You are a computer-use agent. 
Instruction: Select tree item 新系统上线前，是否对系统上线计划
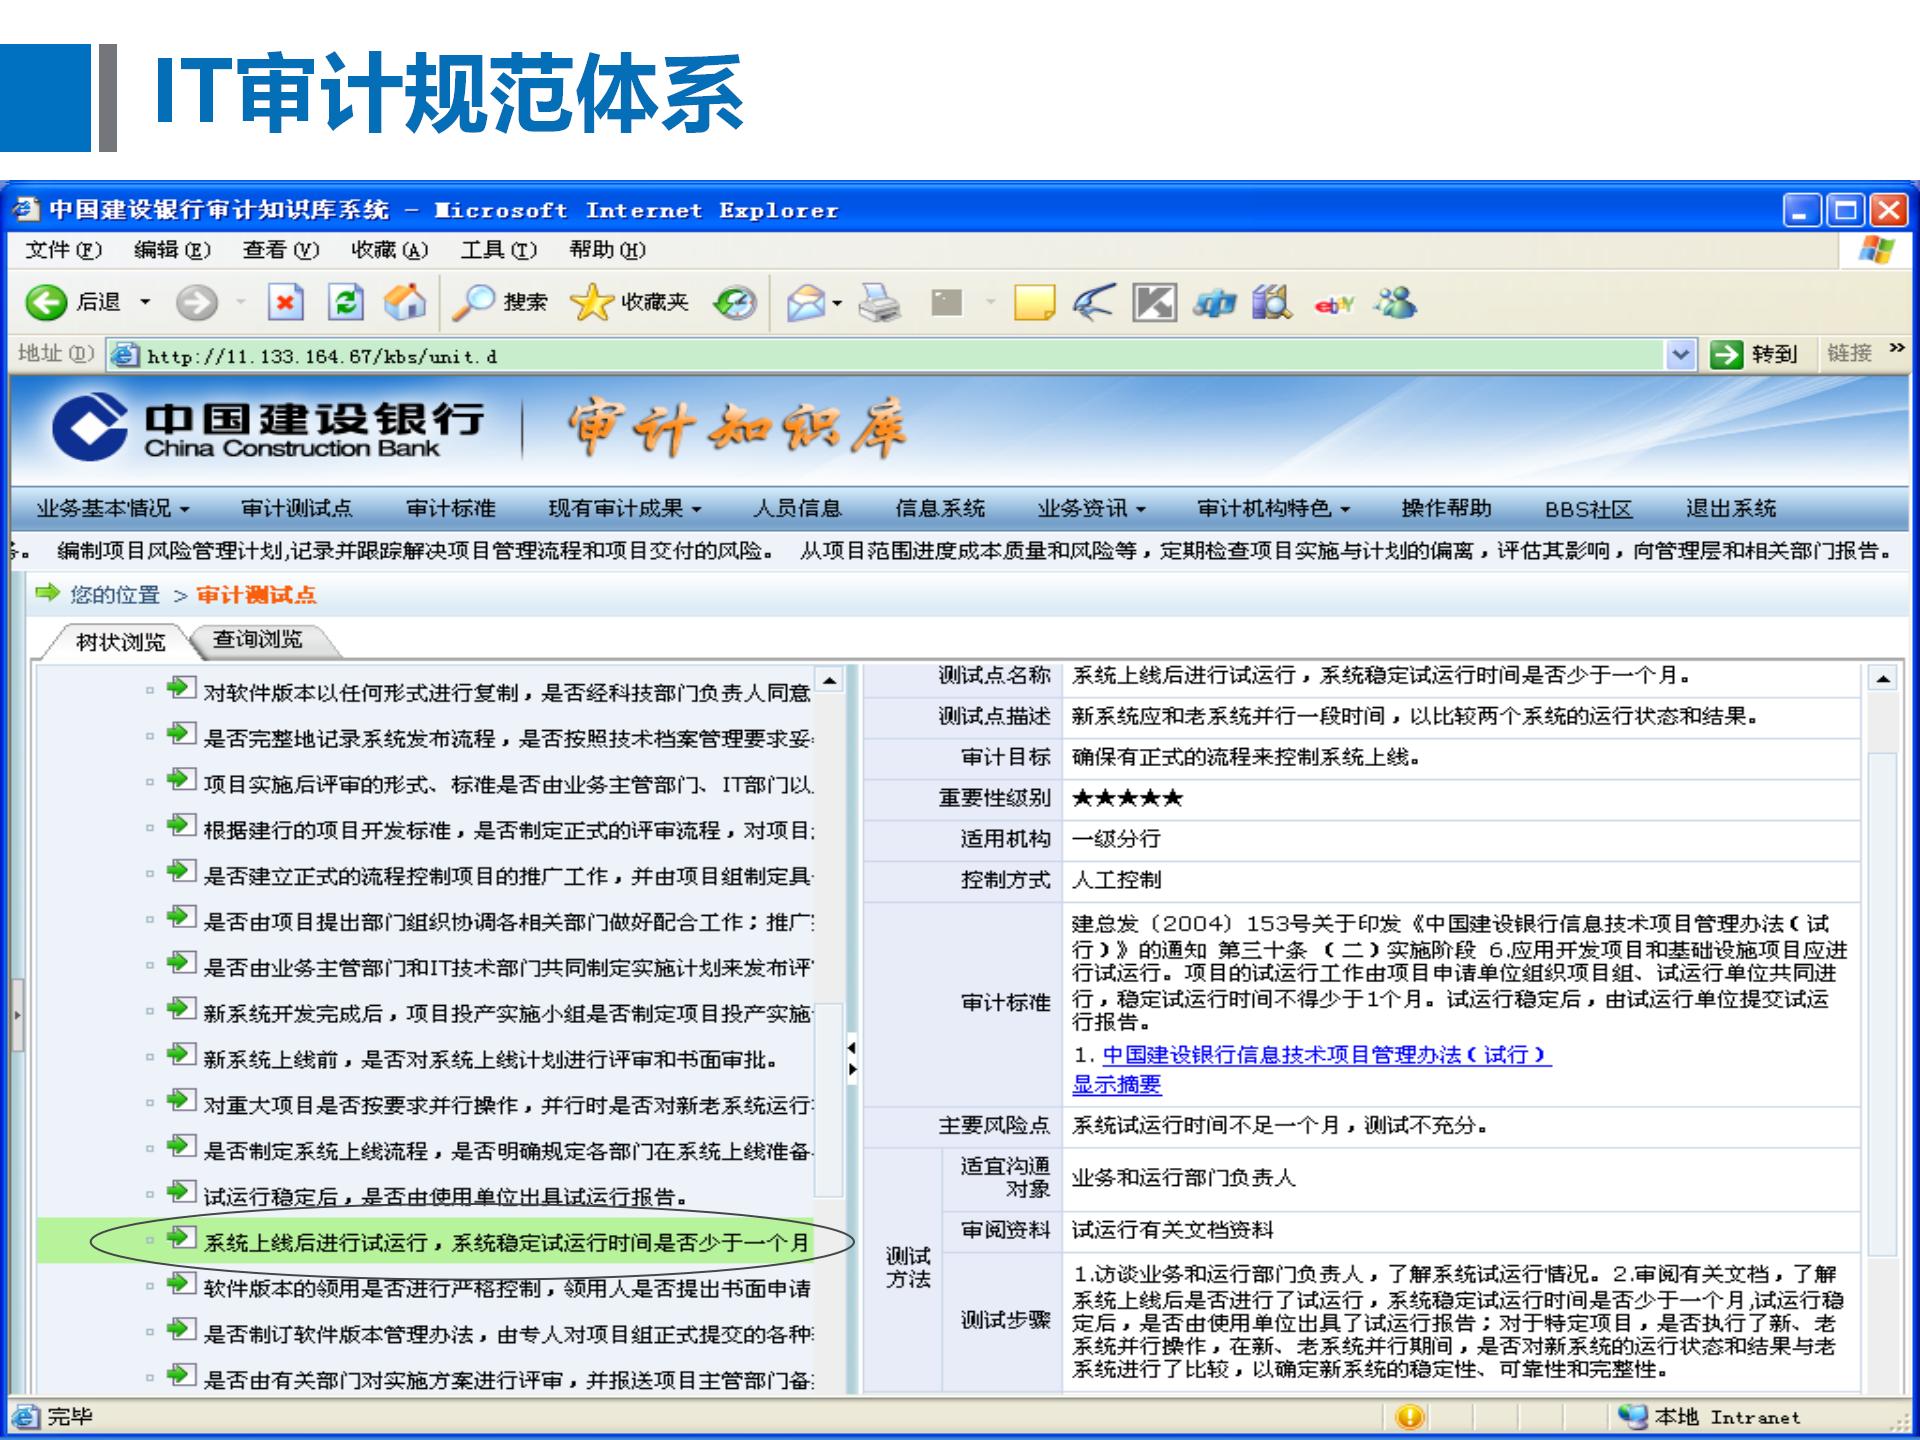pyautogui.click(x=490, y=1060)
